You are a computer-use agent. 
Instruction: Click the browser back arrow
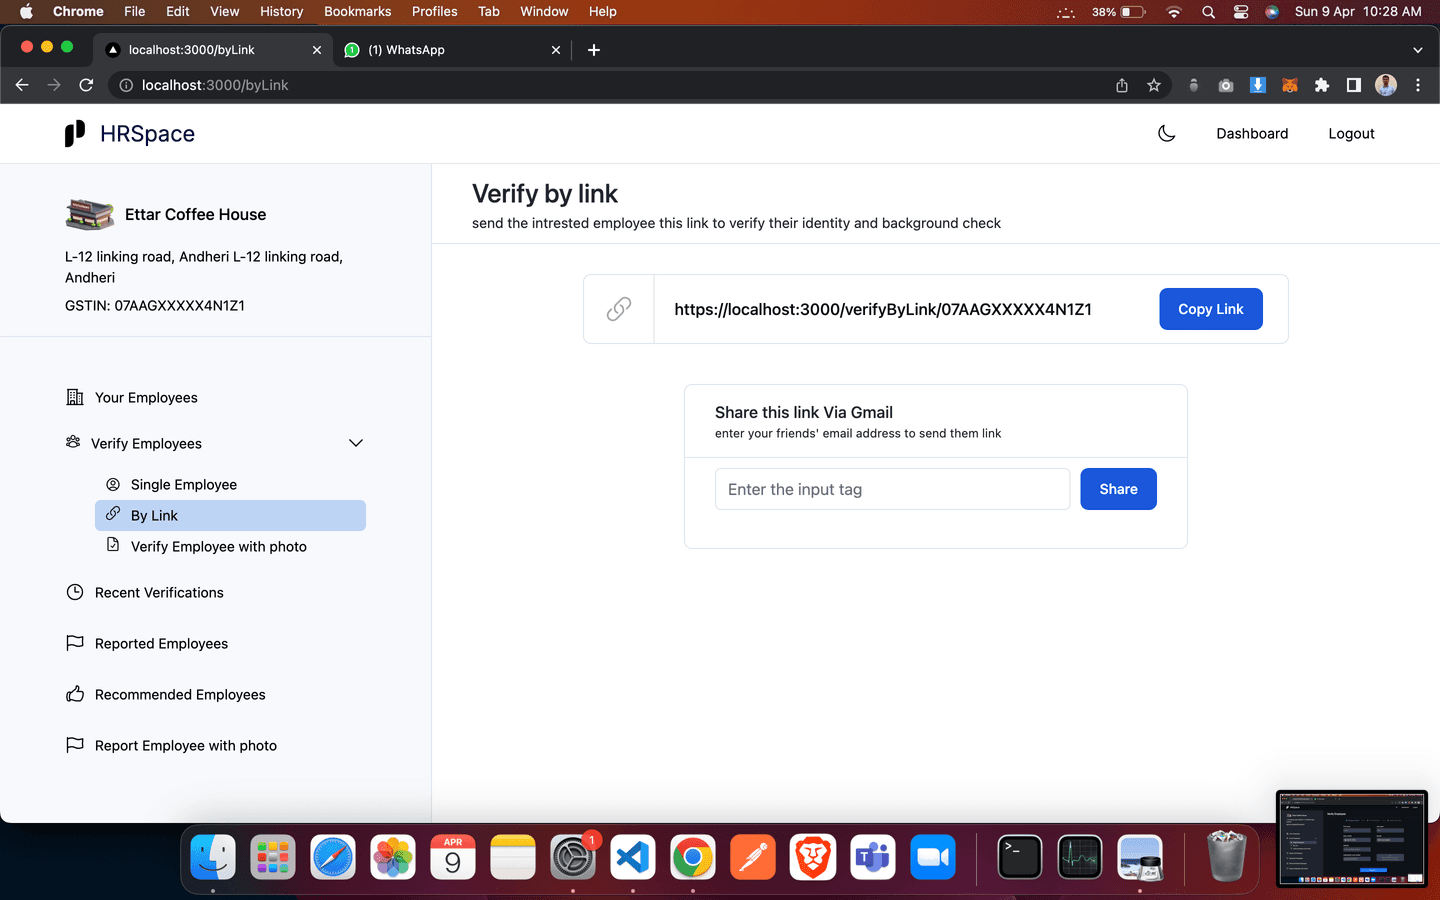[22, 85]
